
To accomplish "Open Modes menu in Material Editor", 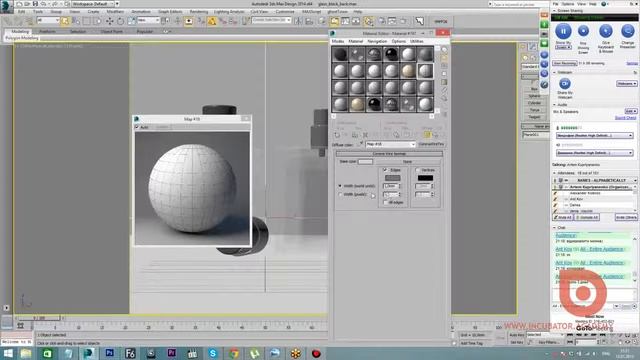I will point(338,41).
